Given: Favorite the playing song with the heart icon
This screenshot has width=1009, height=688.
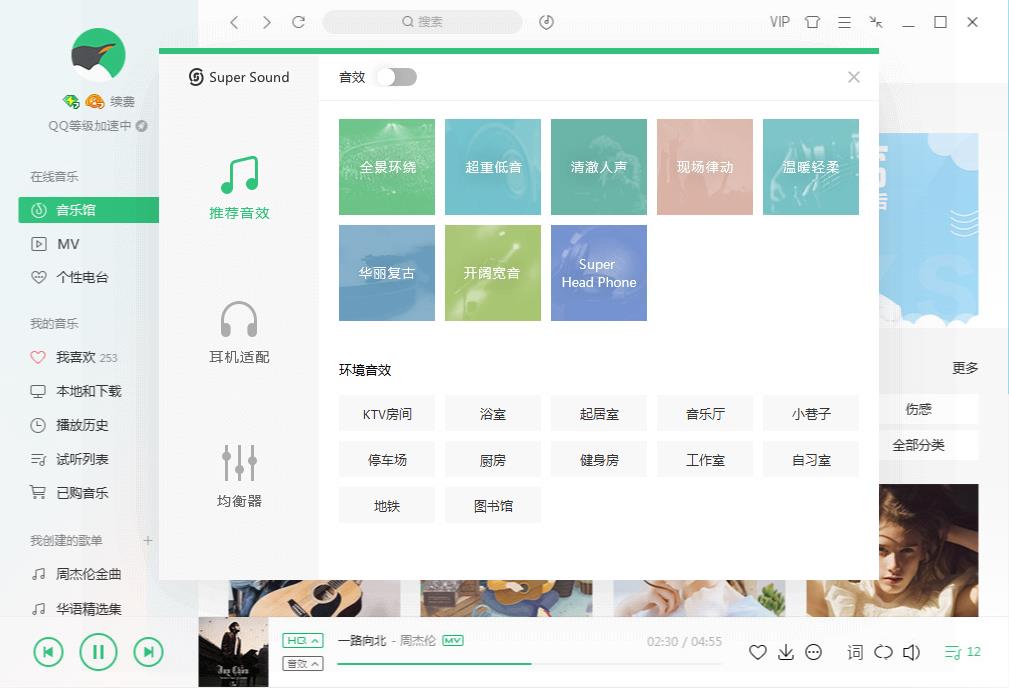Looking at the screenshot, I should pos(758,651).
